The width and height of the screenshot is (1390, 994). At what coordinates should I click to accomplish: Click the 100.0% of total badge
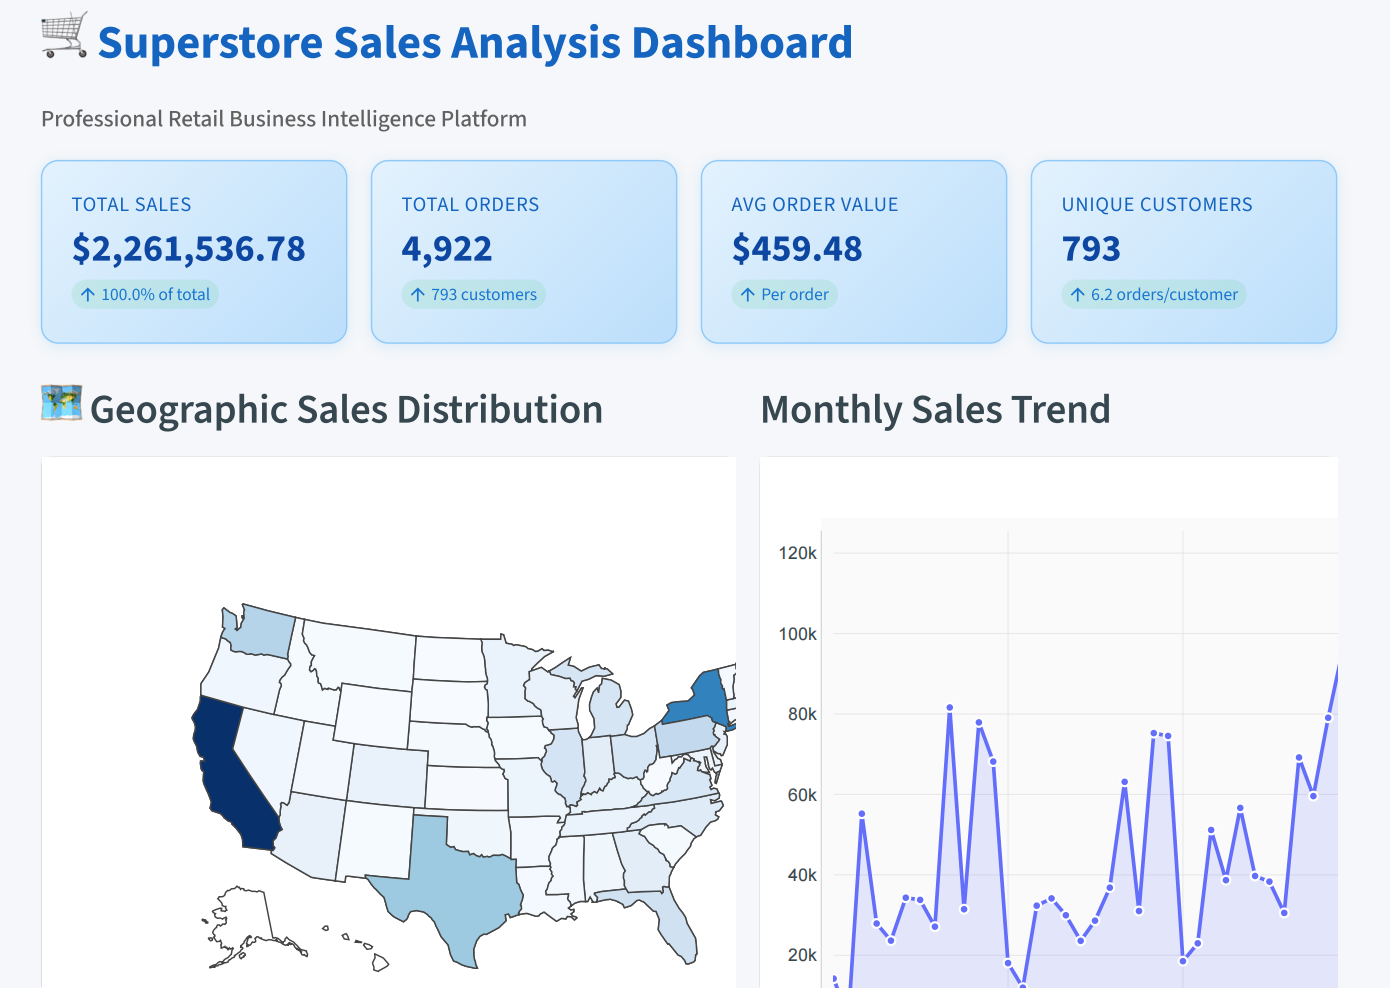pyautogui.click(x=145, y=294)
